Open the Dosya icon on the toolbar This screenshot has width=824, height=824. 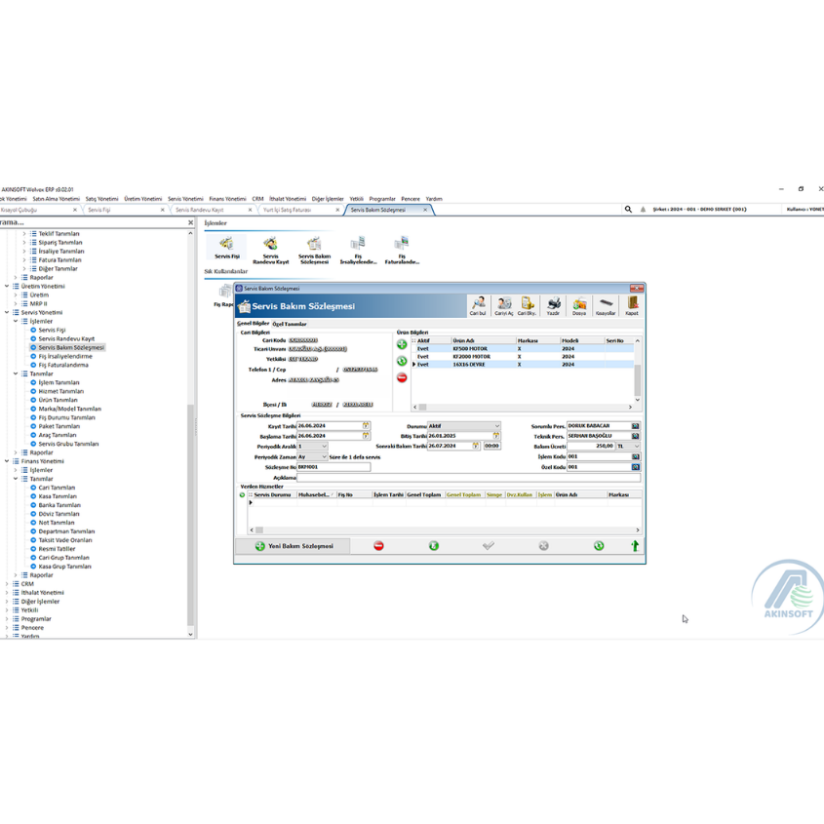tap(578, 303)
